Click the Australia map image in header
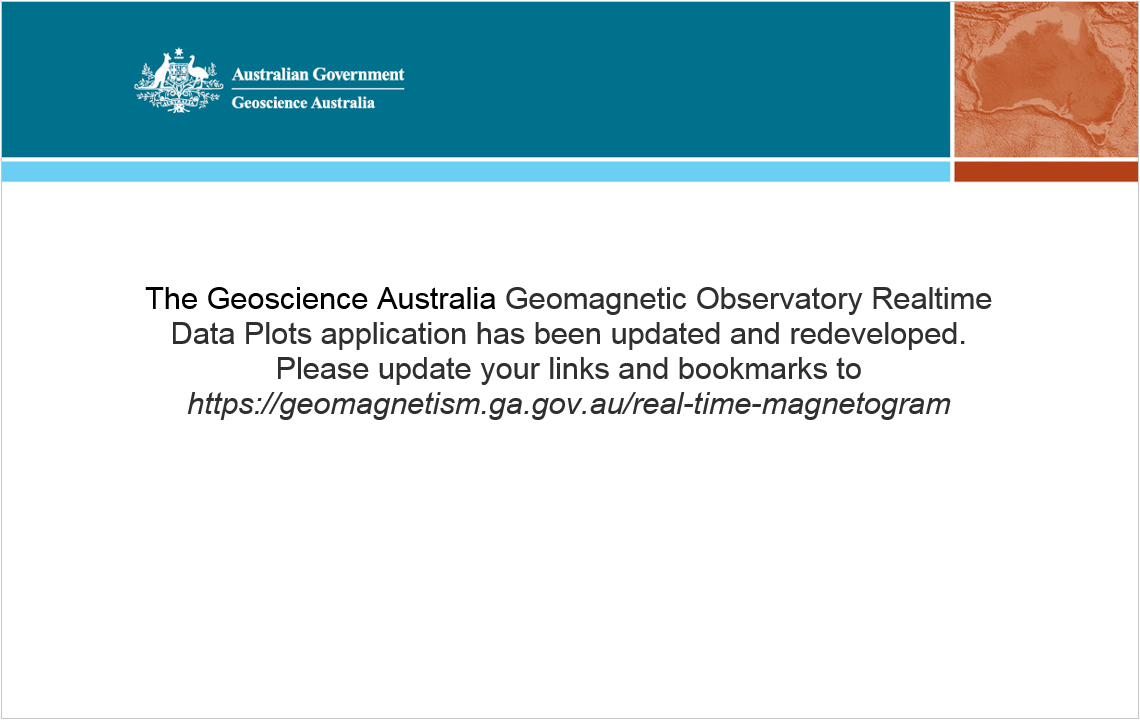This screenshot has width=1140, height=720. coord(1046,79)
